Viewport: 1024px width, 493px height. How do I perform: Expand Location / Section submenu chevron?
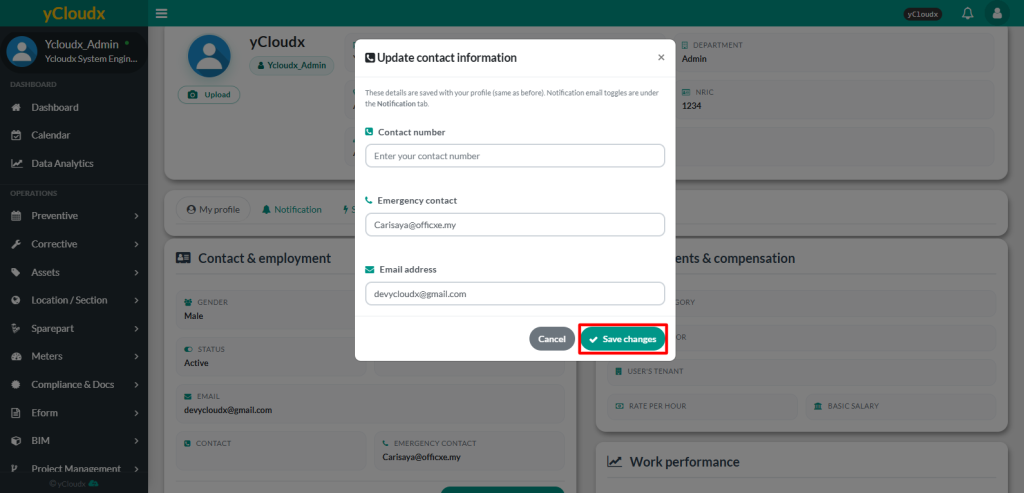136,300
